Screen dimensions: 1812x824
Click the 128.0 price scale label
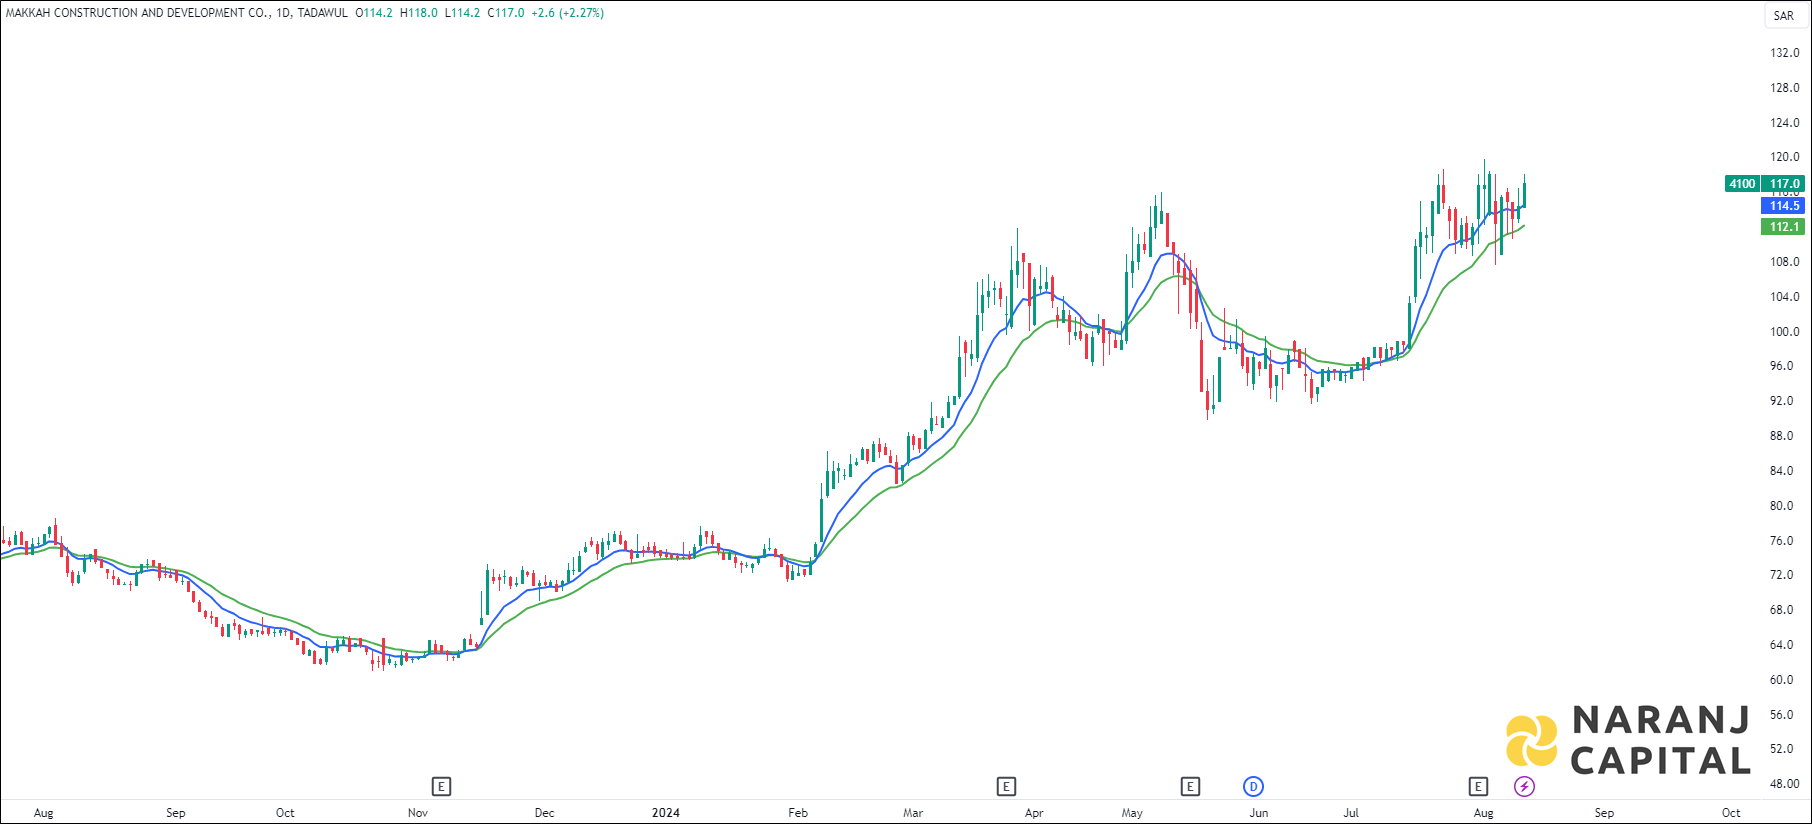(x=1784, y=88)
